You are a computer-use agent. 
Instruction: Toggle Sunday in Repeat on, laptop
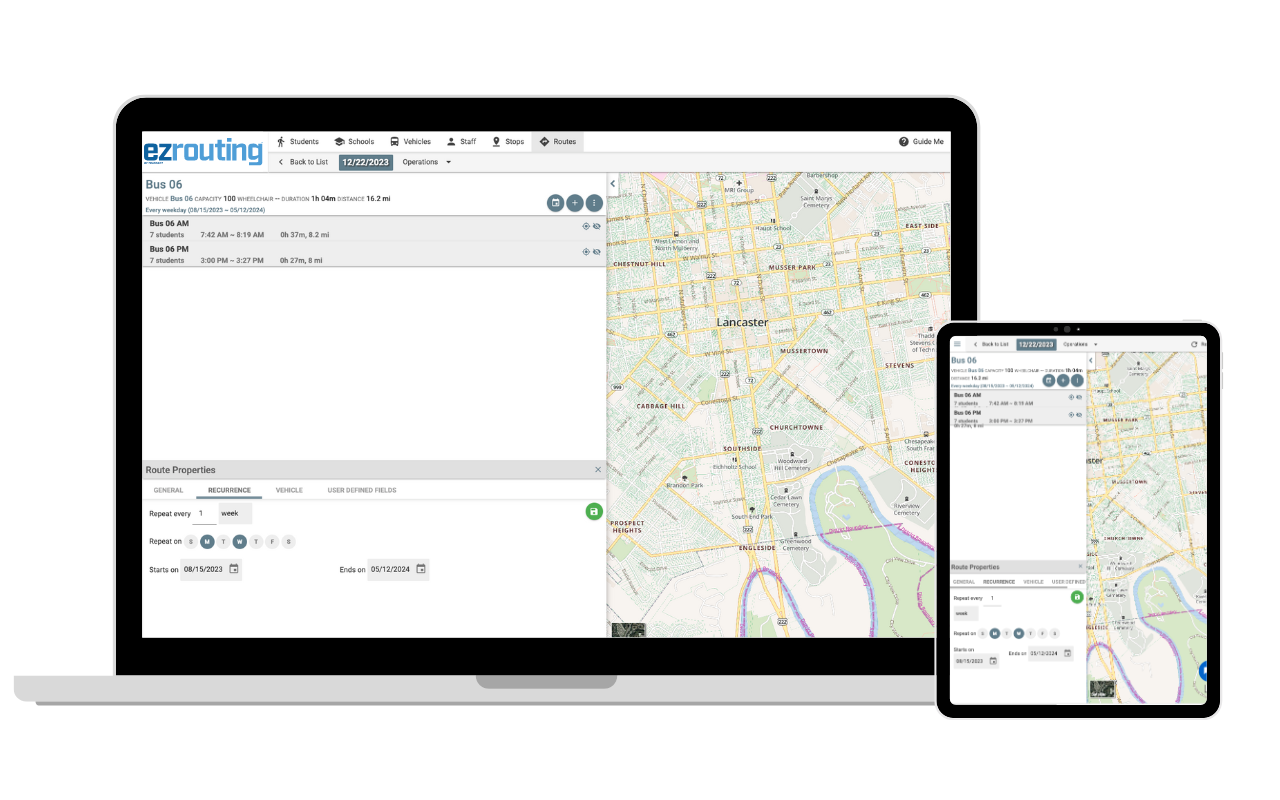(191, 542)
